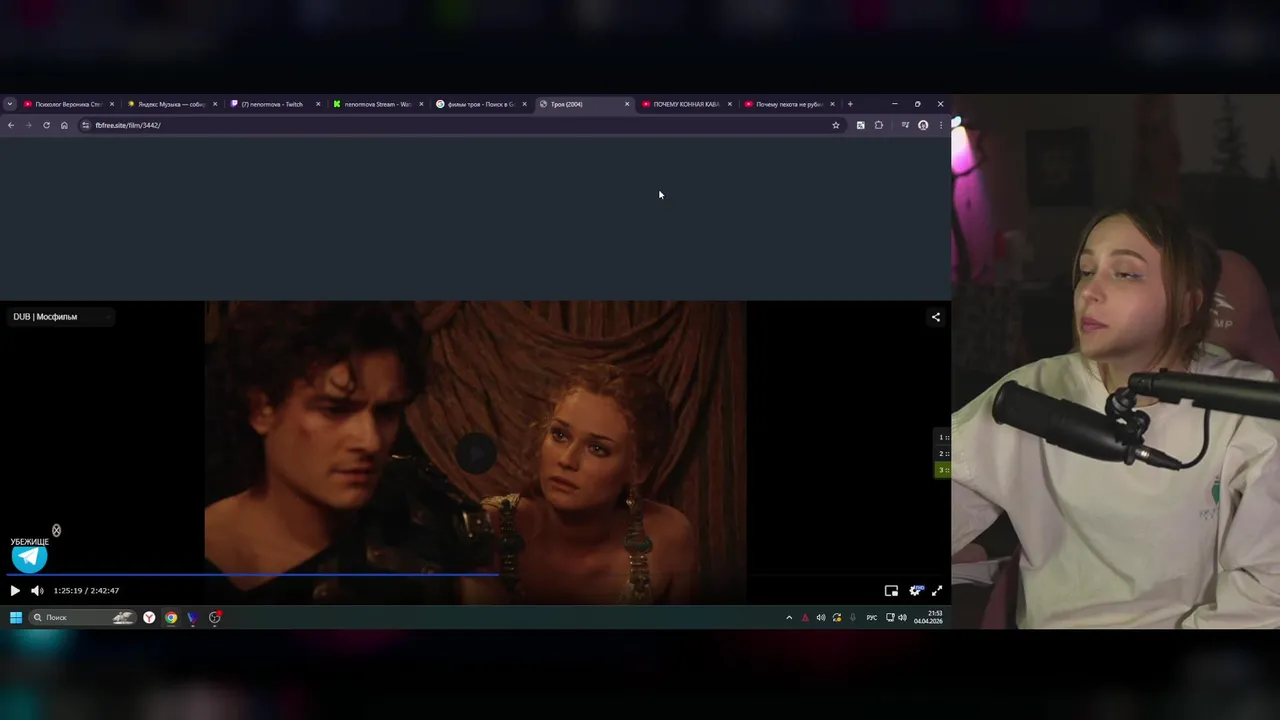
Task: Show hidden system tray icons
Action: 789,618
